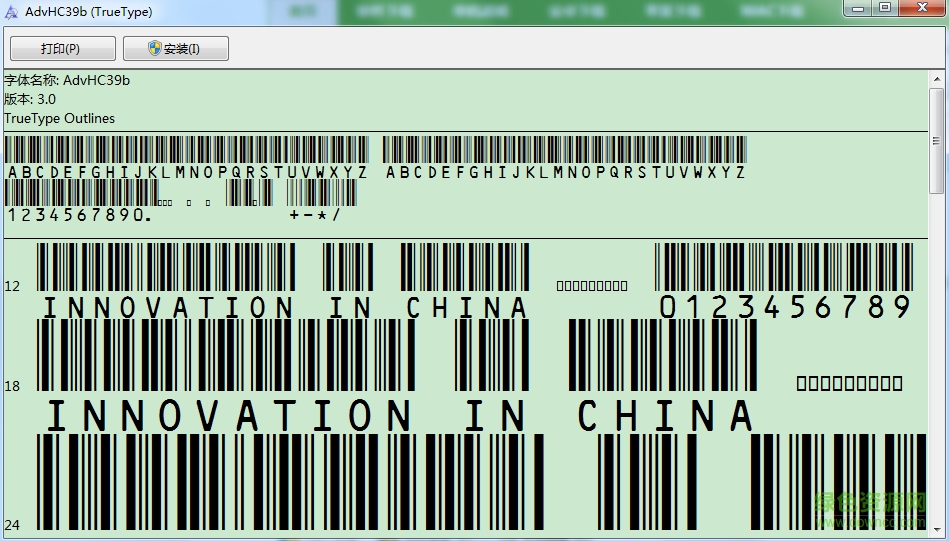Screen dimensions: 949x541
Task: Click the 安装(I) install button
Action: click(x=176, y=48)
